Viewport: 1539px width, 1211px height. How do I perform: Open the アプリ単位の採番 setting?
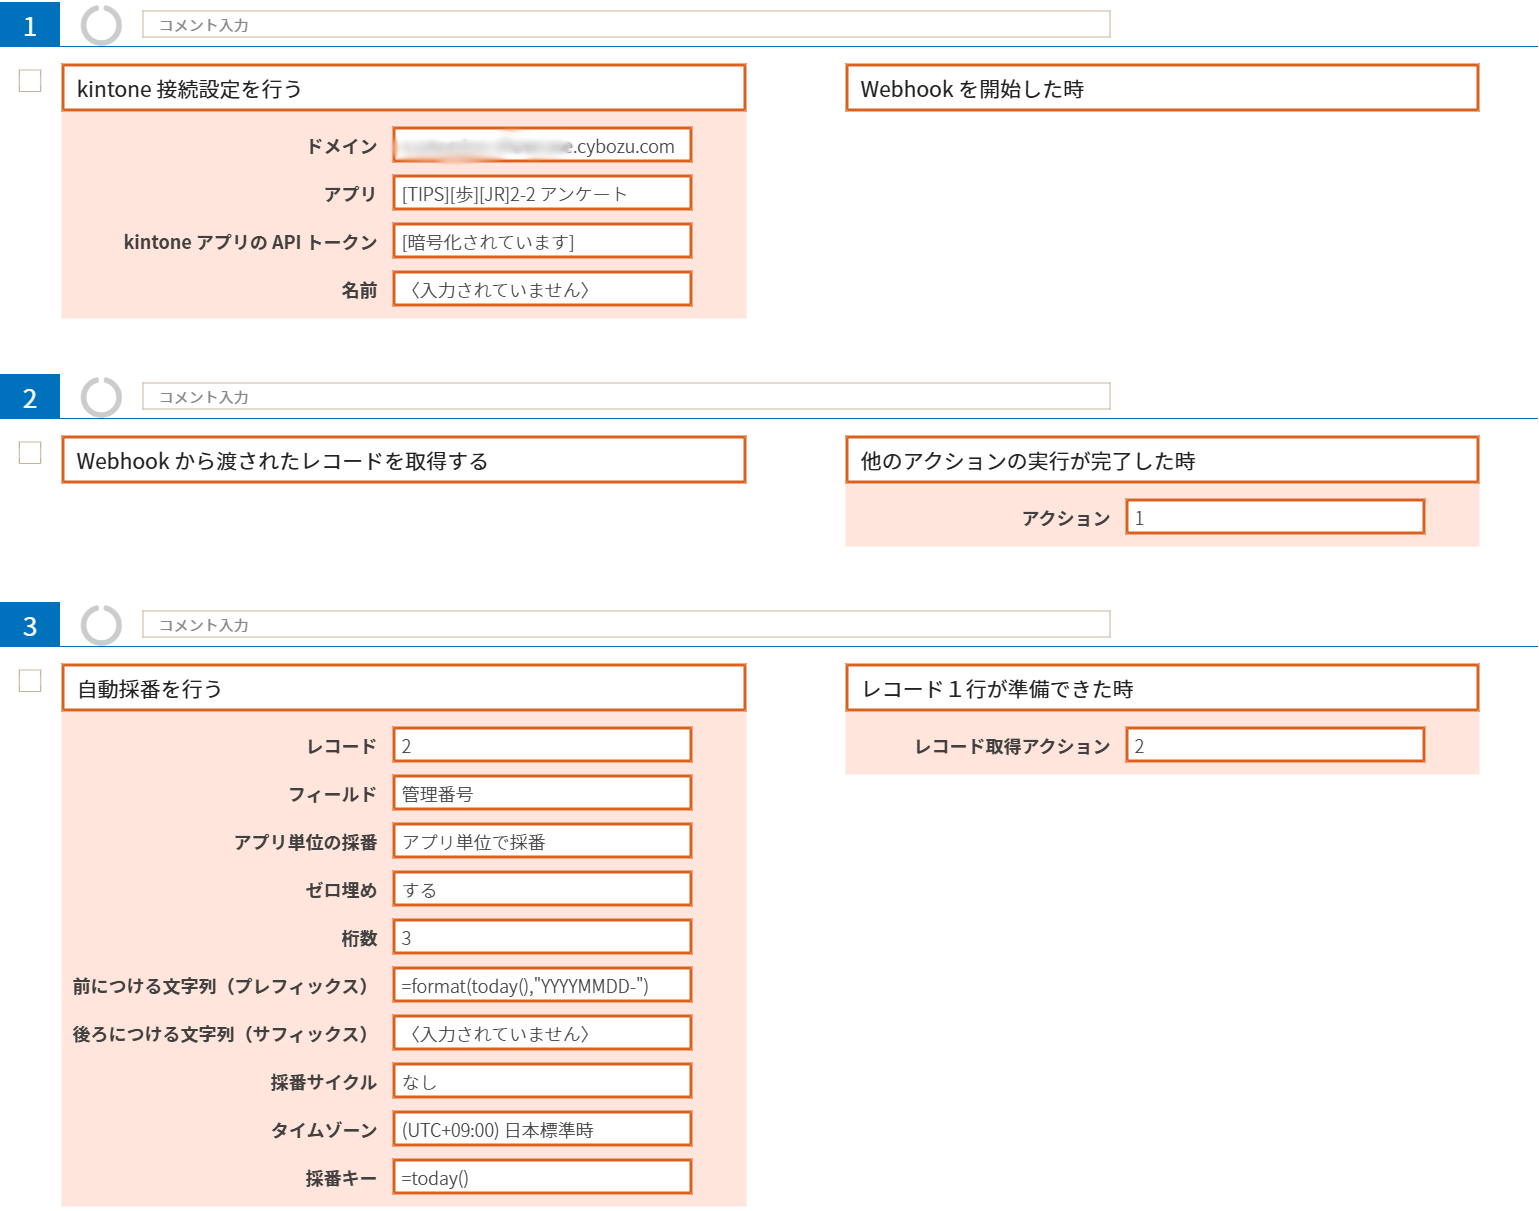click(542, 841)
